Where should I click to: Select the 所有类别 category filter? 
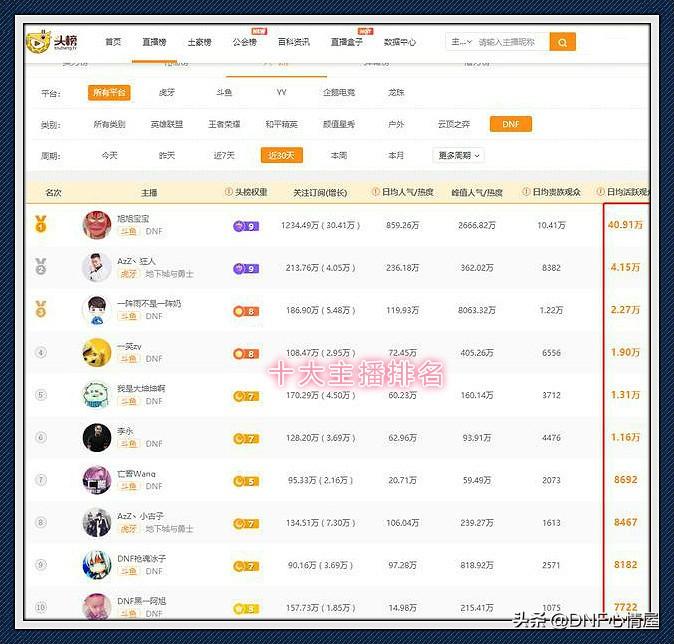coord(109,124)
